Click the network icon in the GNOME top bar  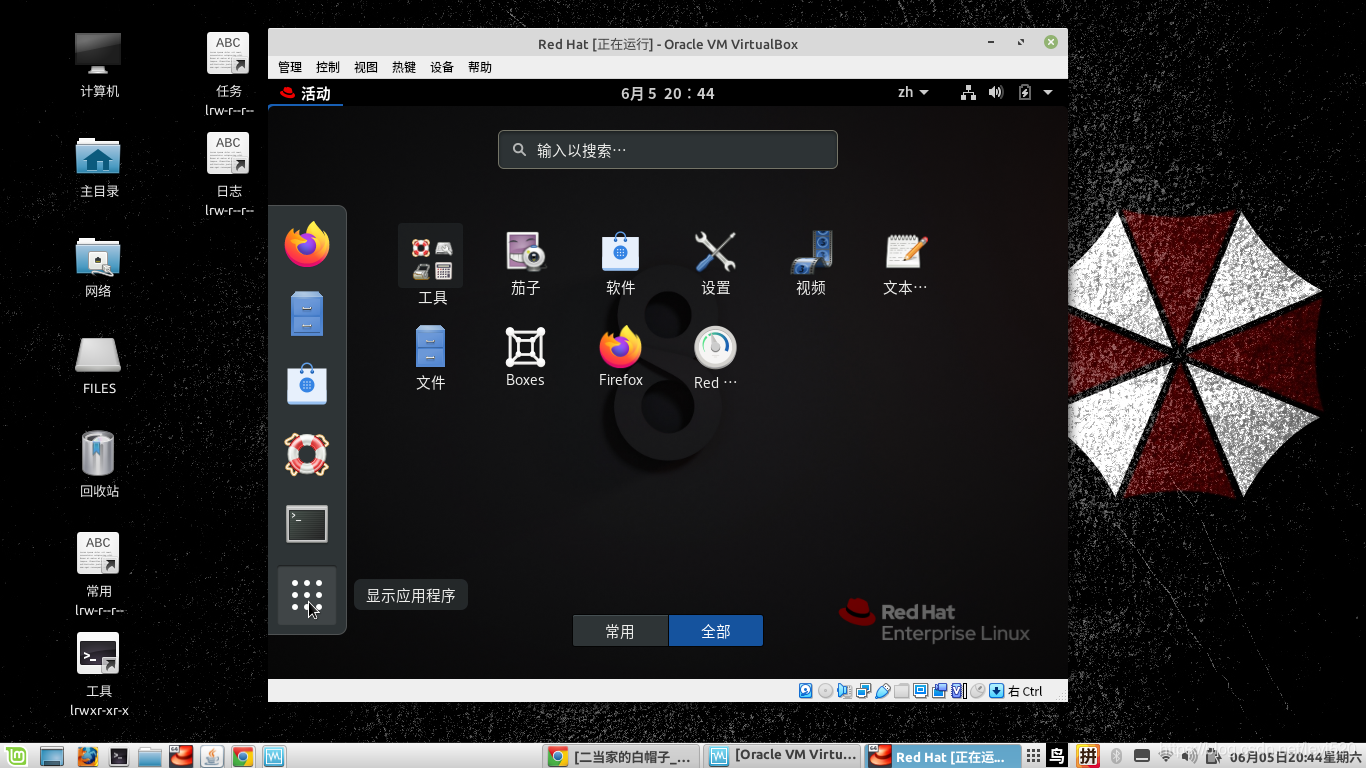[968, 93]
